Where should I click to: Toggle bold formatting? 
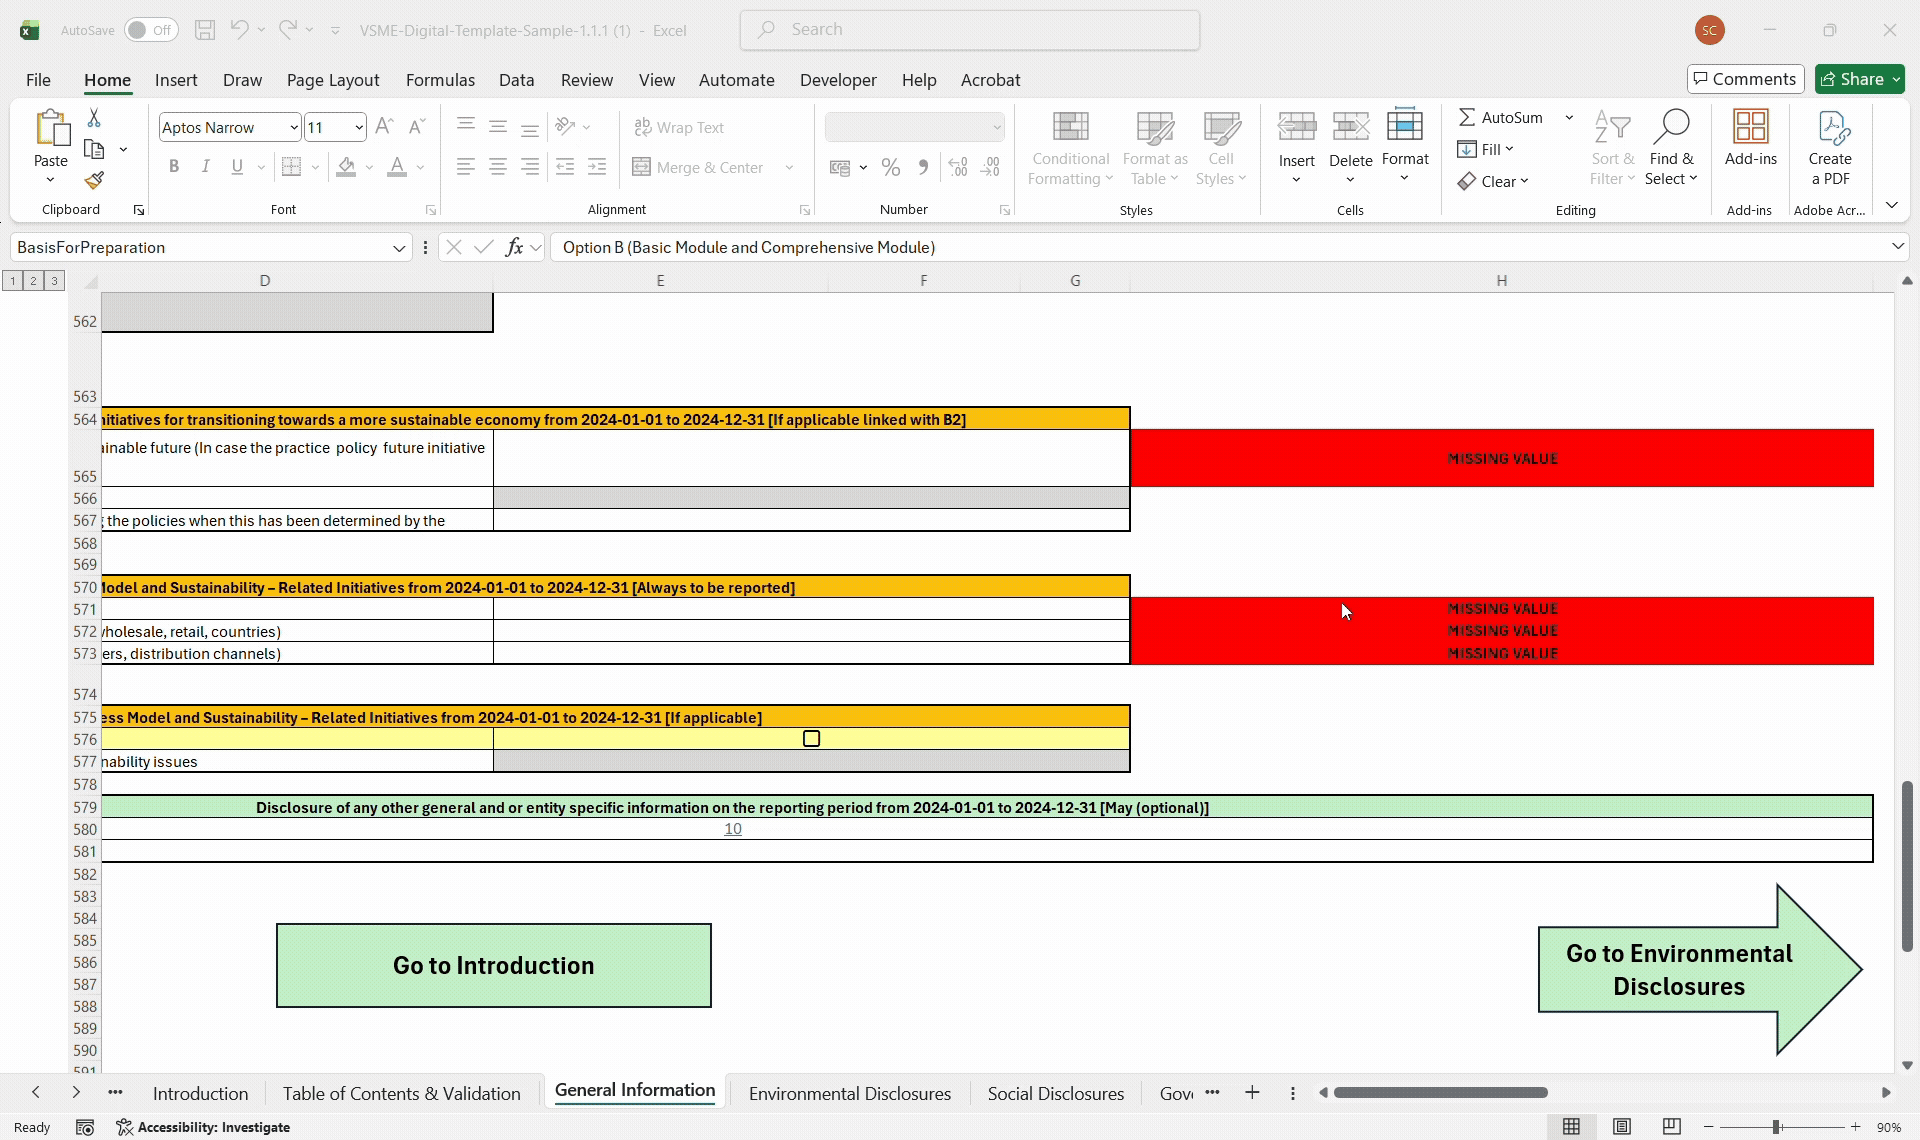[174, 167]
